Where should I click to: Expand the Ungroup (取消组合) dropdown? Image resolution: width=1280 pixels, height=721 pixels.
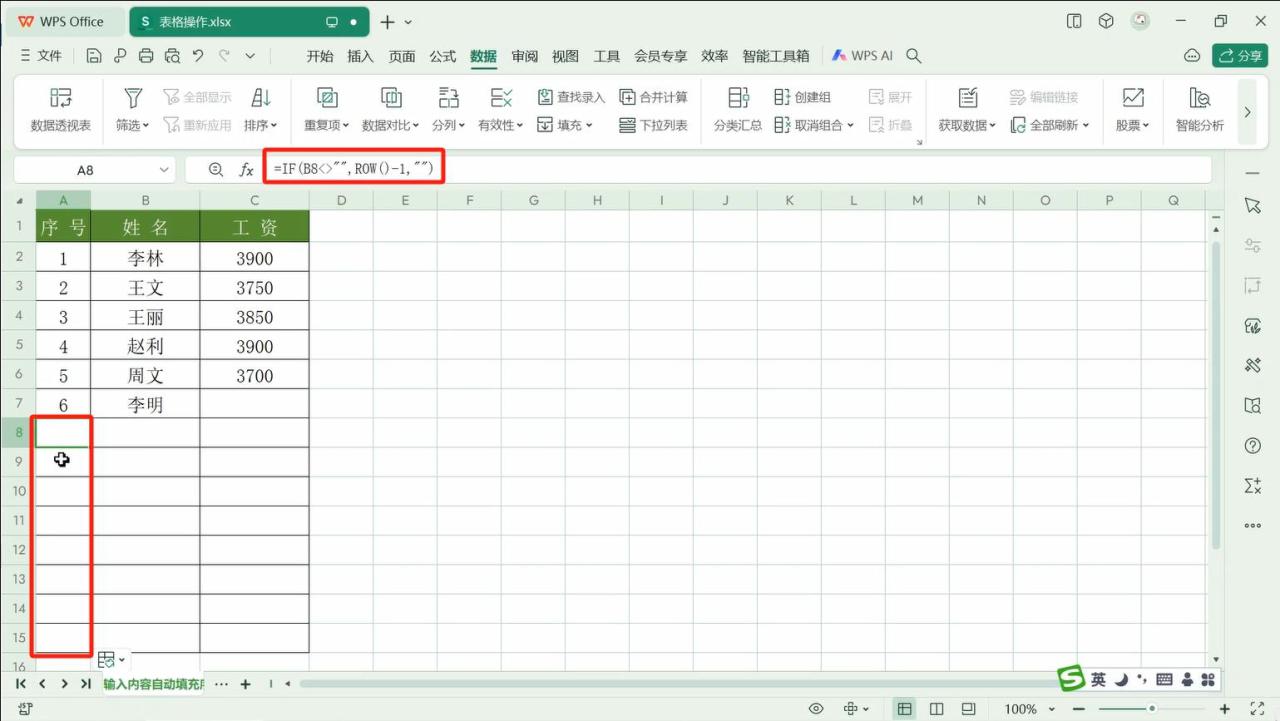[x=850, y=126]
